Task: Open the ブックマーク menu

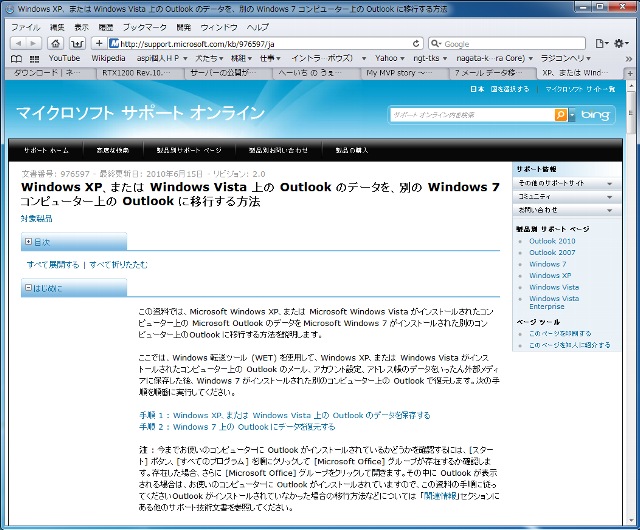Action: pos(145,27)
